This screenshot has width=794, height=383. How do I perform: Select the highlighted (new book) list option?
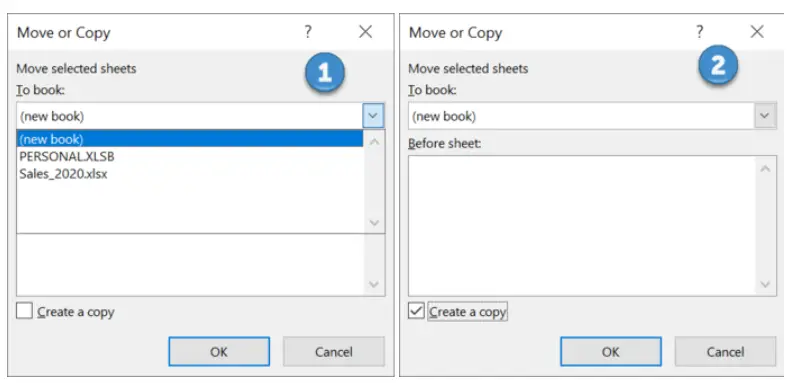tap(190, 139)
